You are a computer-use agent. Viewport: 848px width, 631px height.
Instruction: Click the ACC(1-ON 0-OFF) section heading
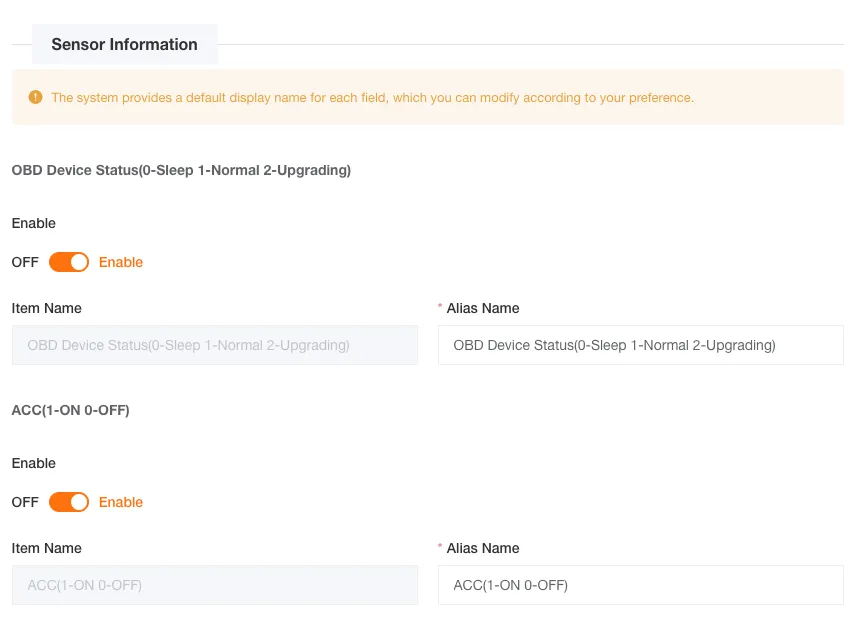coord(70,410)
